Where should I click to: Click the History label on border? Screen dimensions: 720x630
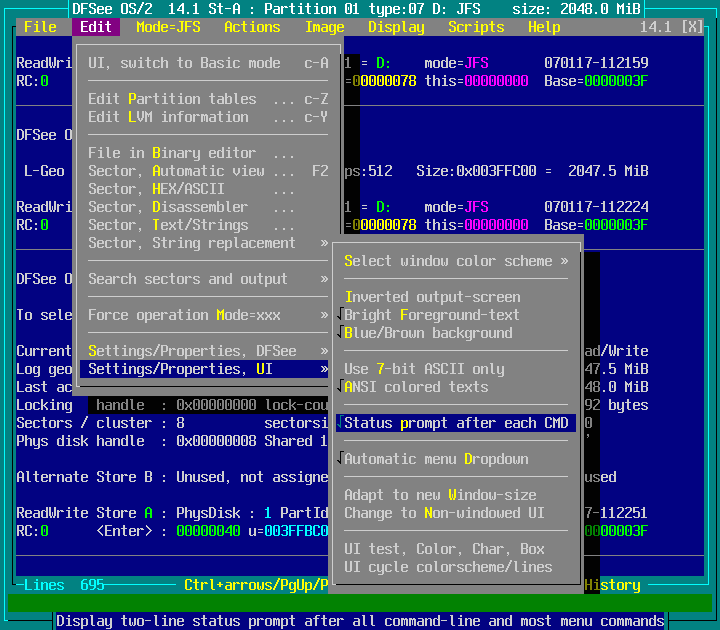[x=612, y=585]
